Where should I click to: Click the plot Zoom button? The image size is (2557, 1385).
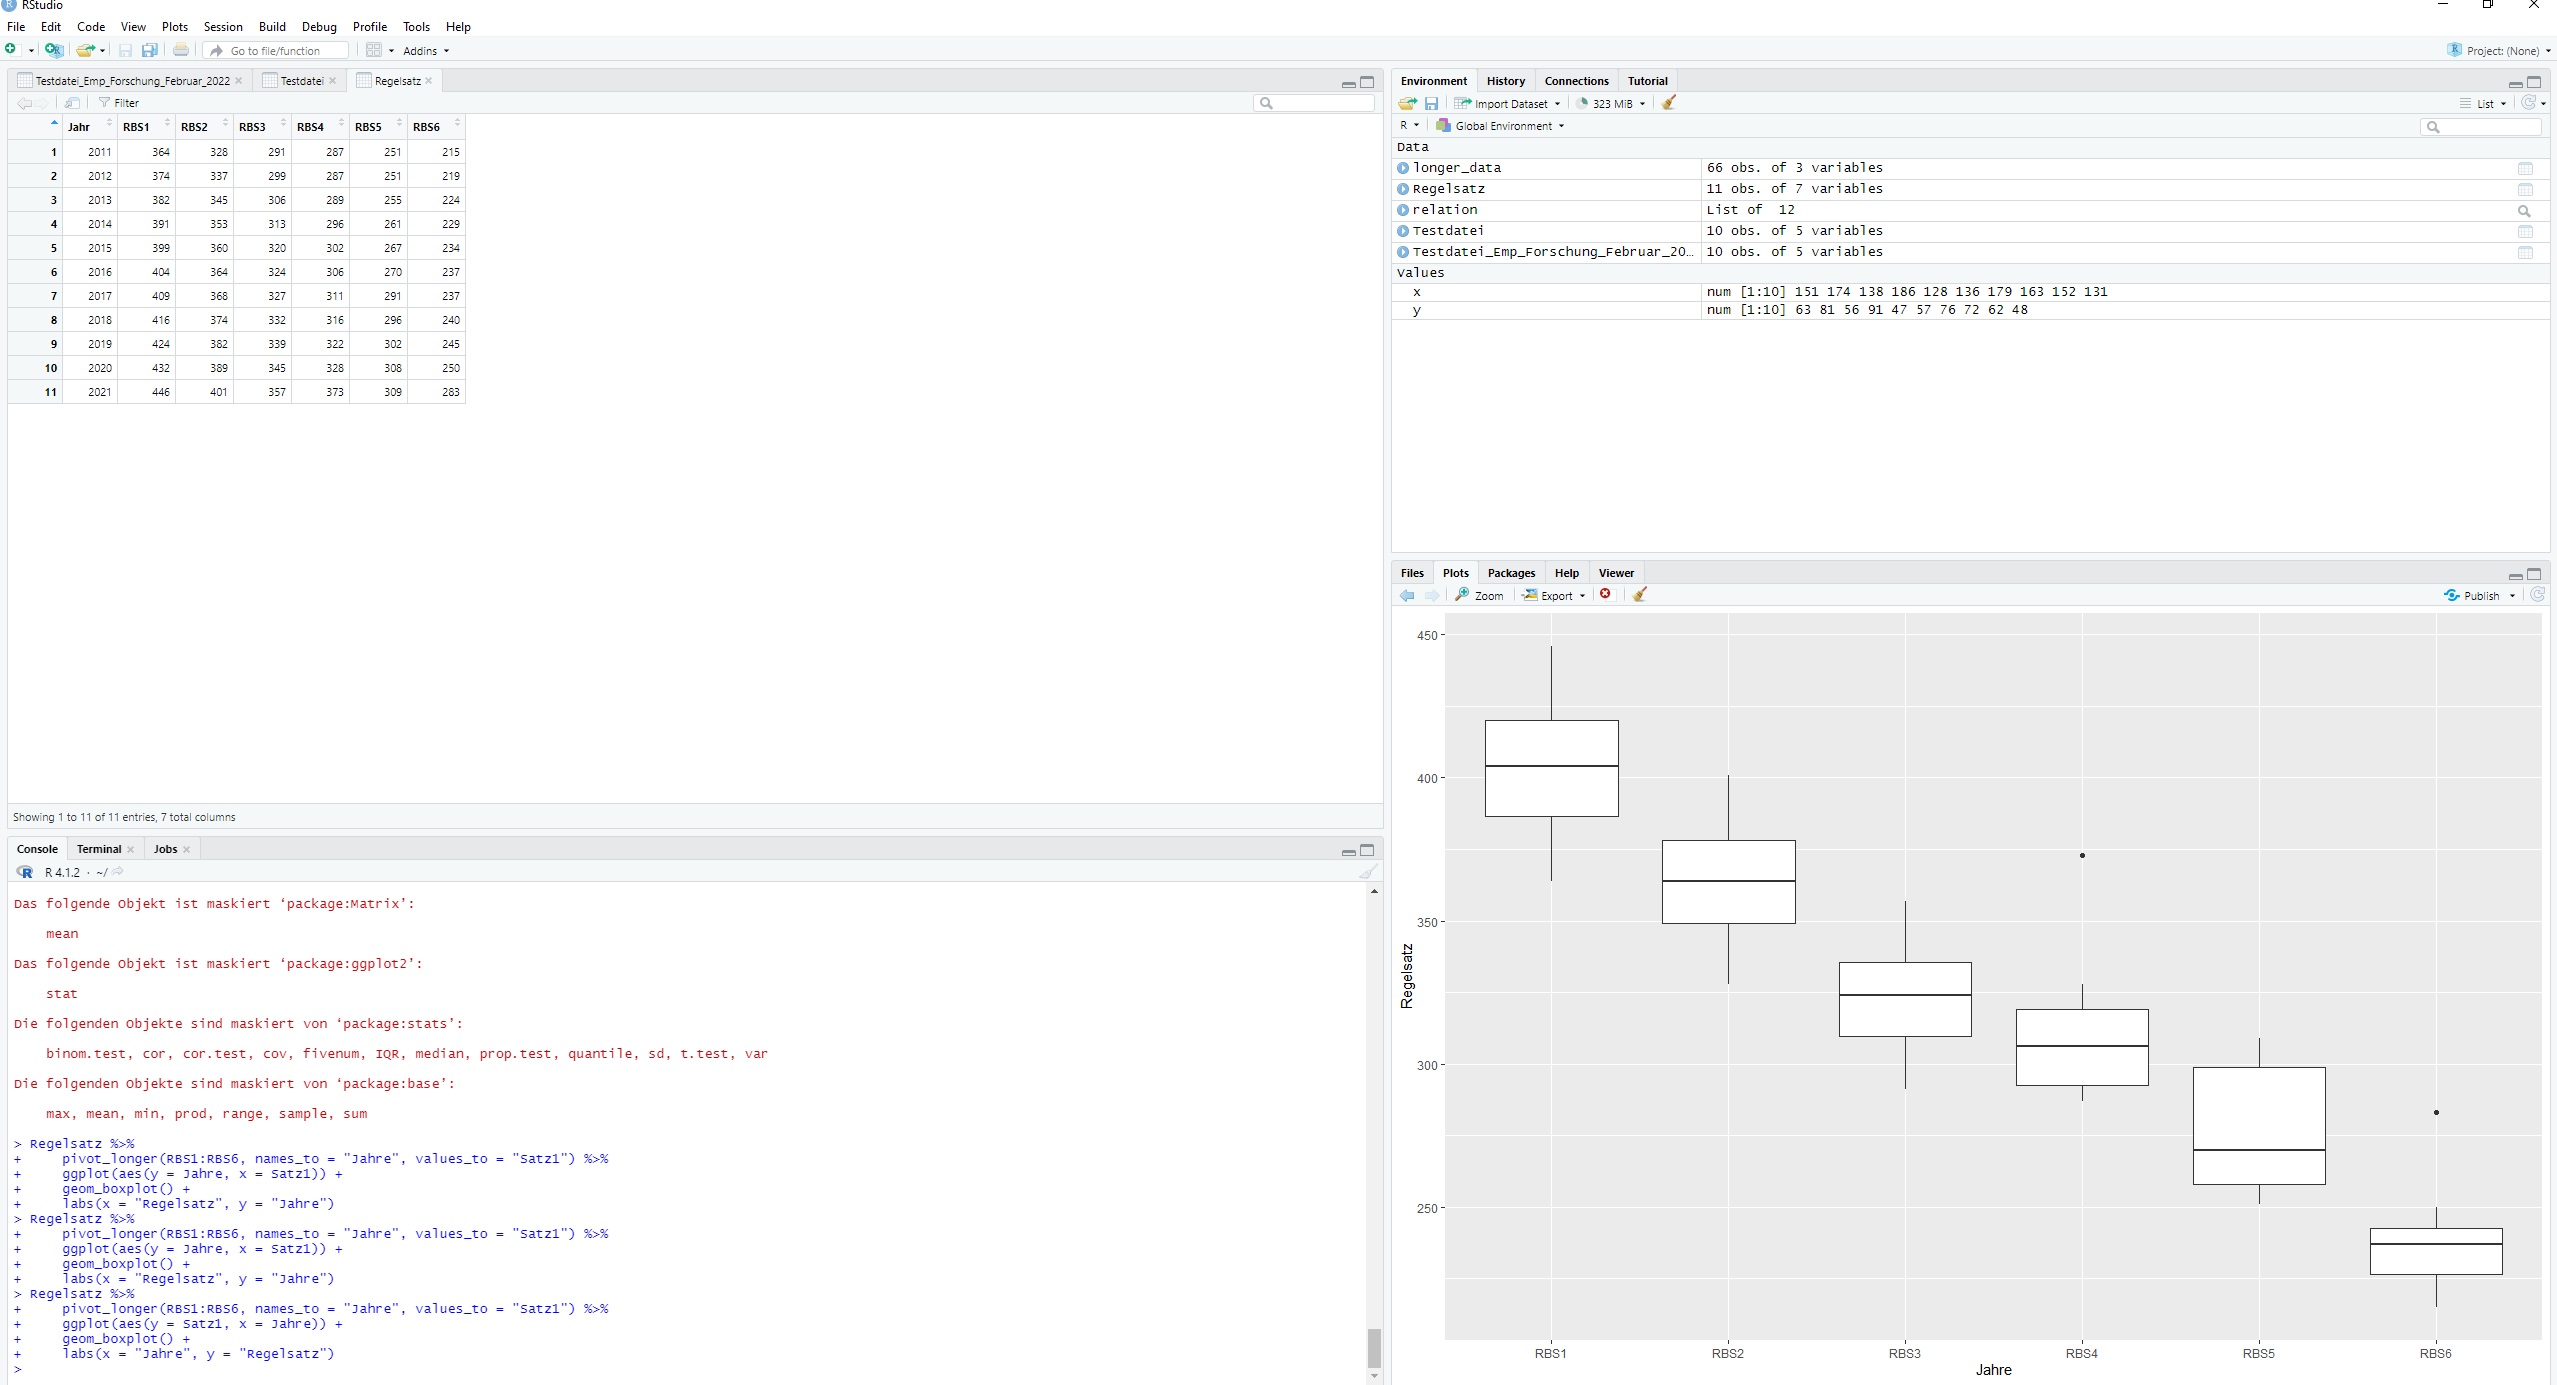click(x=1480, y=595)
